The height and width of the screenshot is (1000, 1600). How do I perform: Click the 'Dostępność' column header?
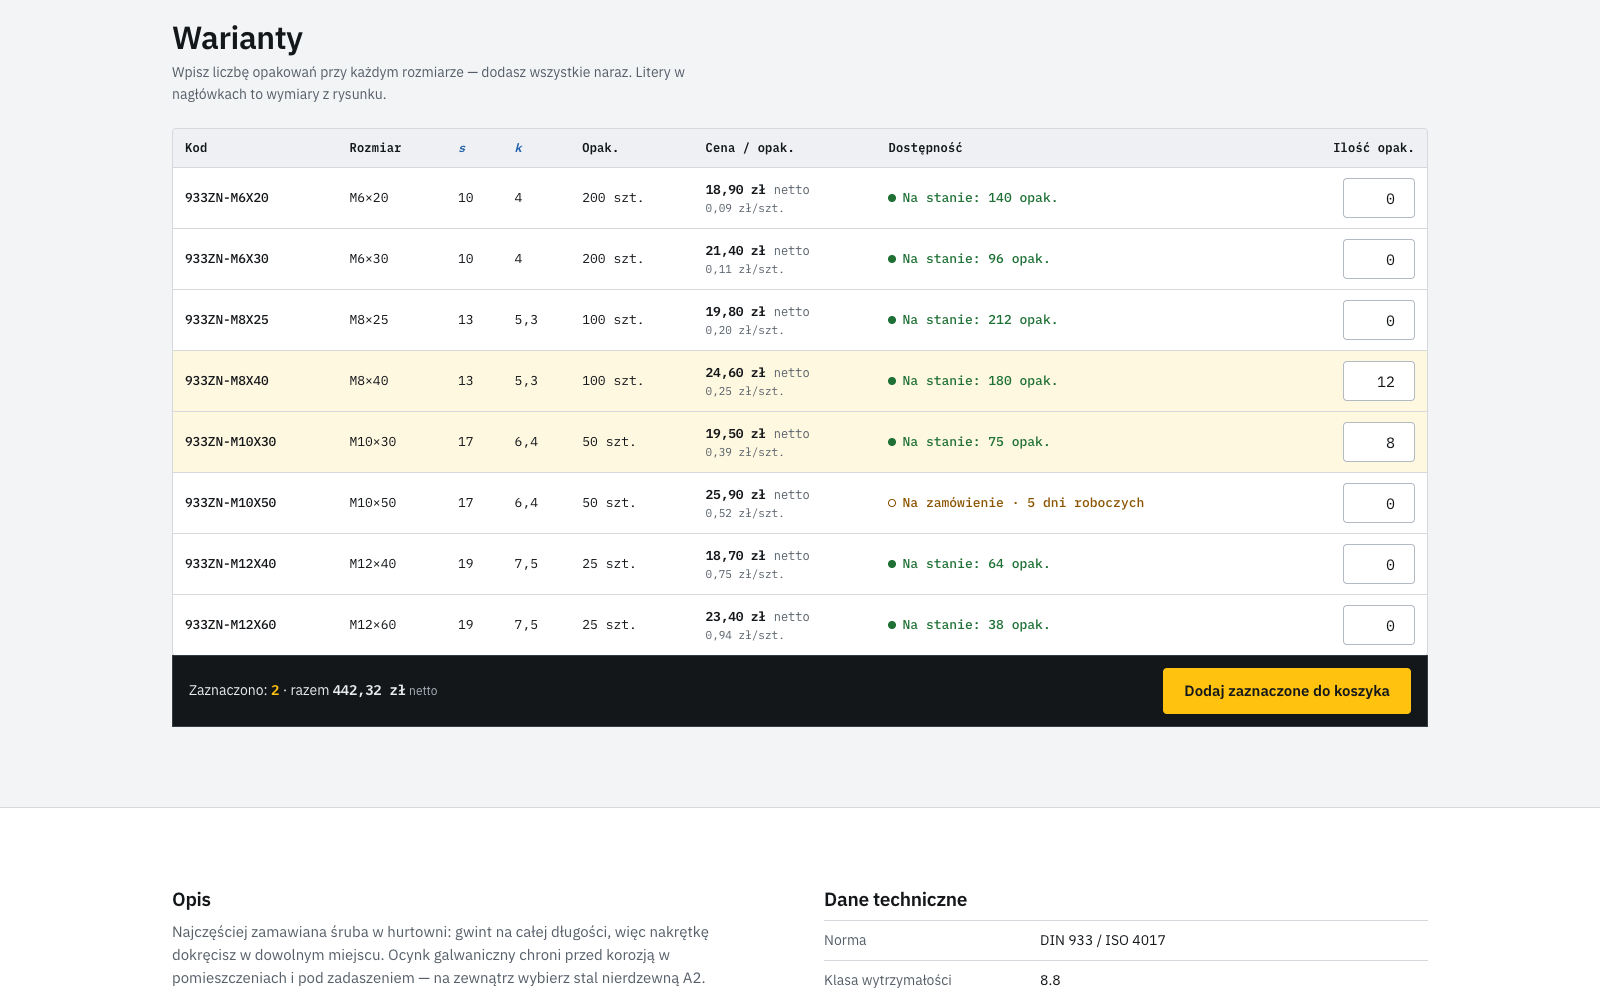(x=925, y=148)
